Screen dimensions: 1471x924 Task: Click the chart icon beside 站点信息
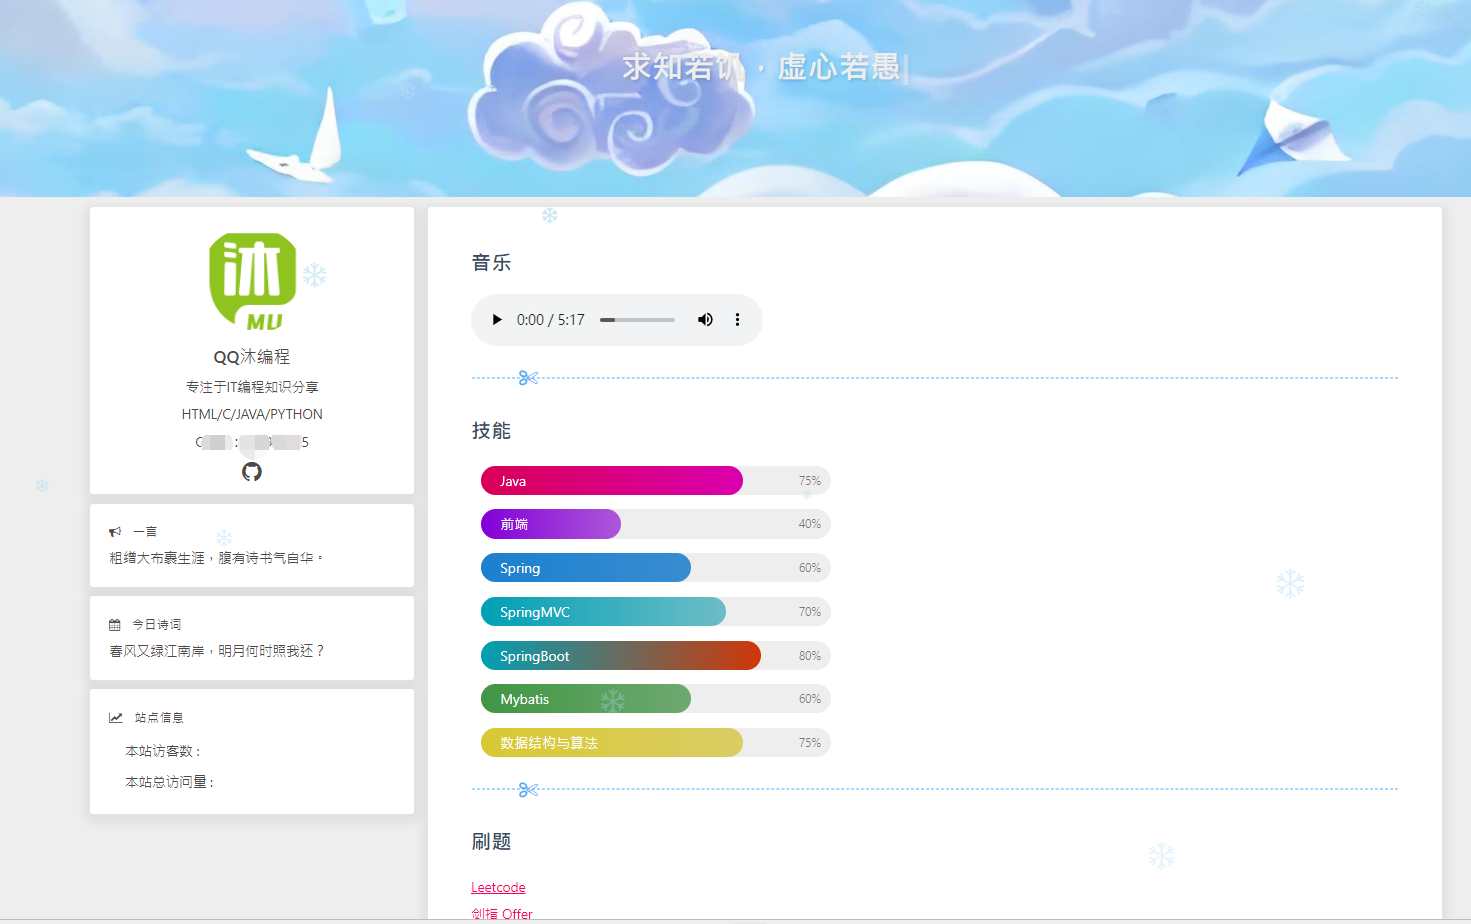click(x=114, y=716)
